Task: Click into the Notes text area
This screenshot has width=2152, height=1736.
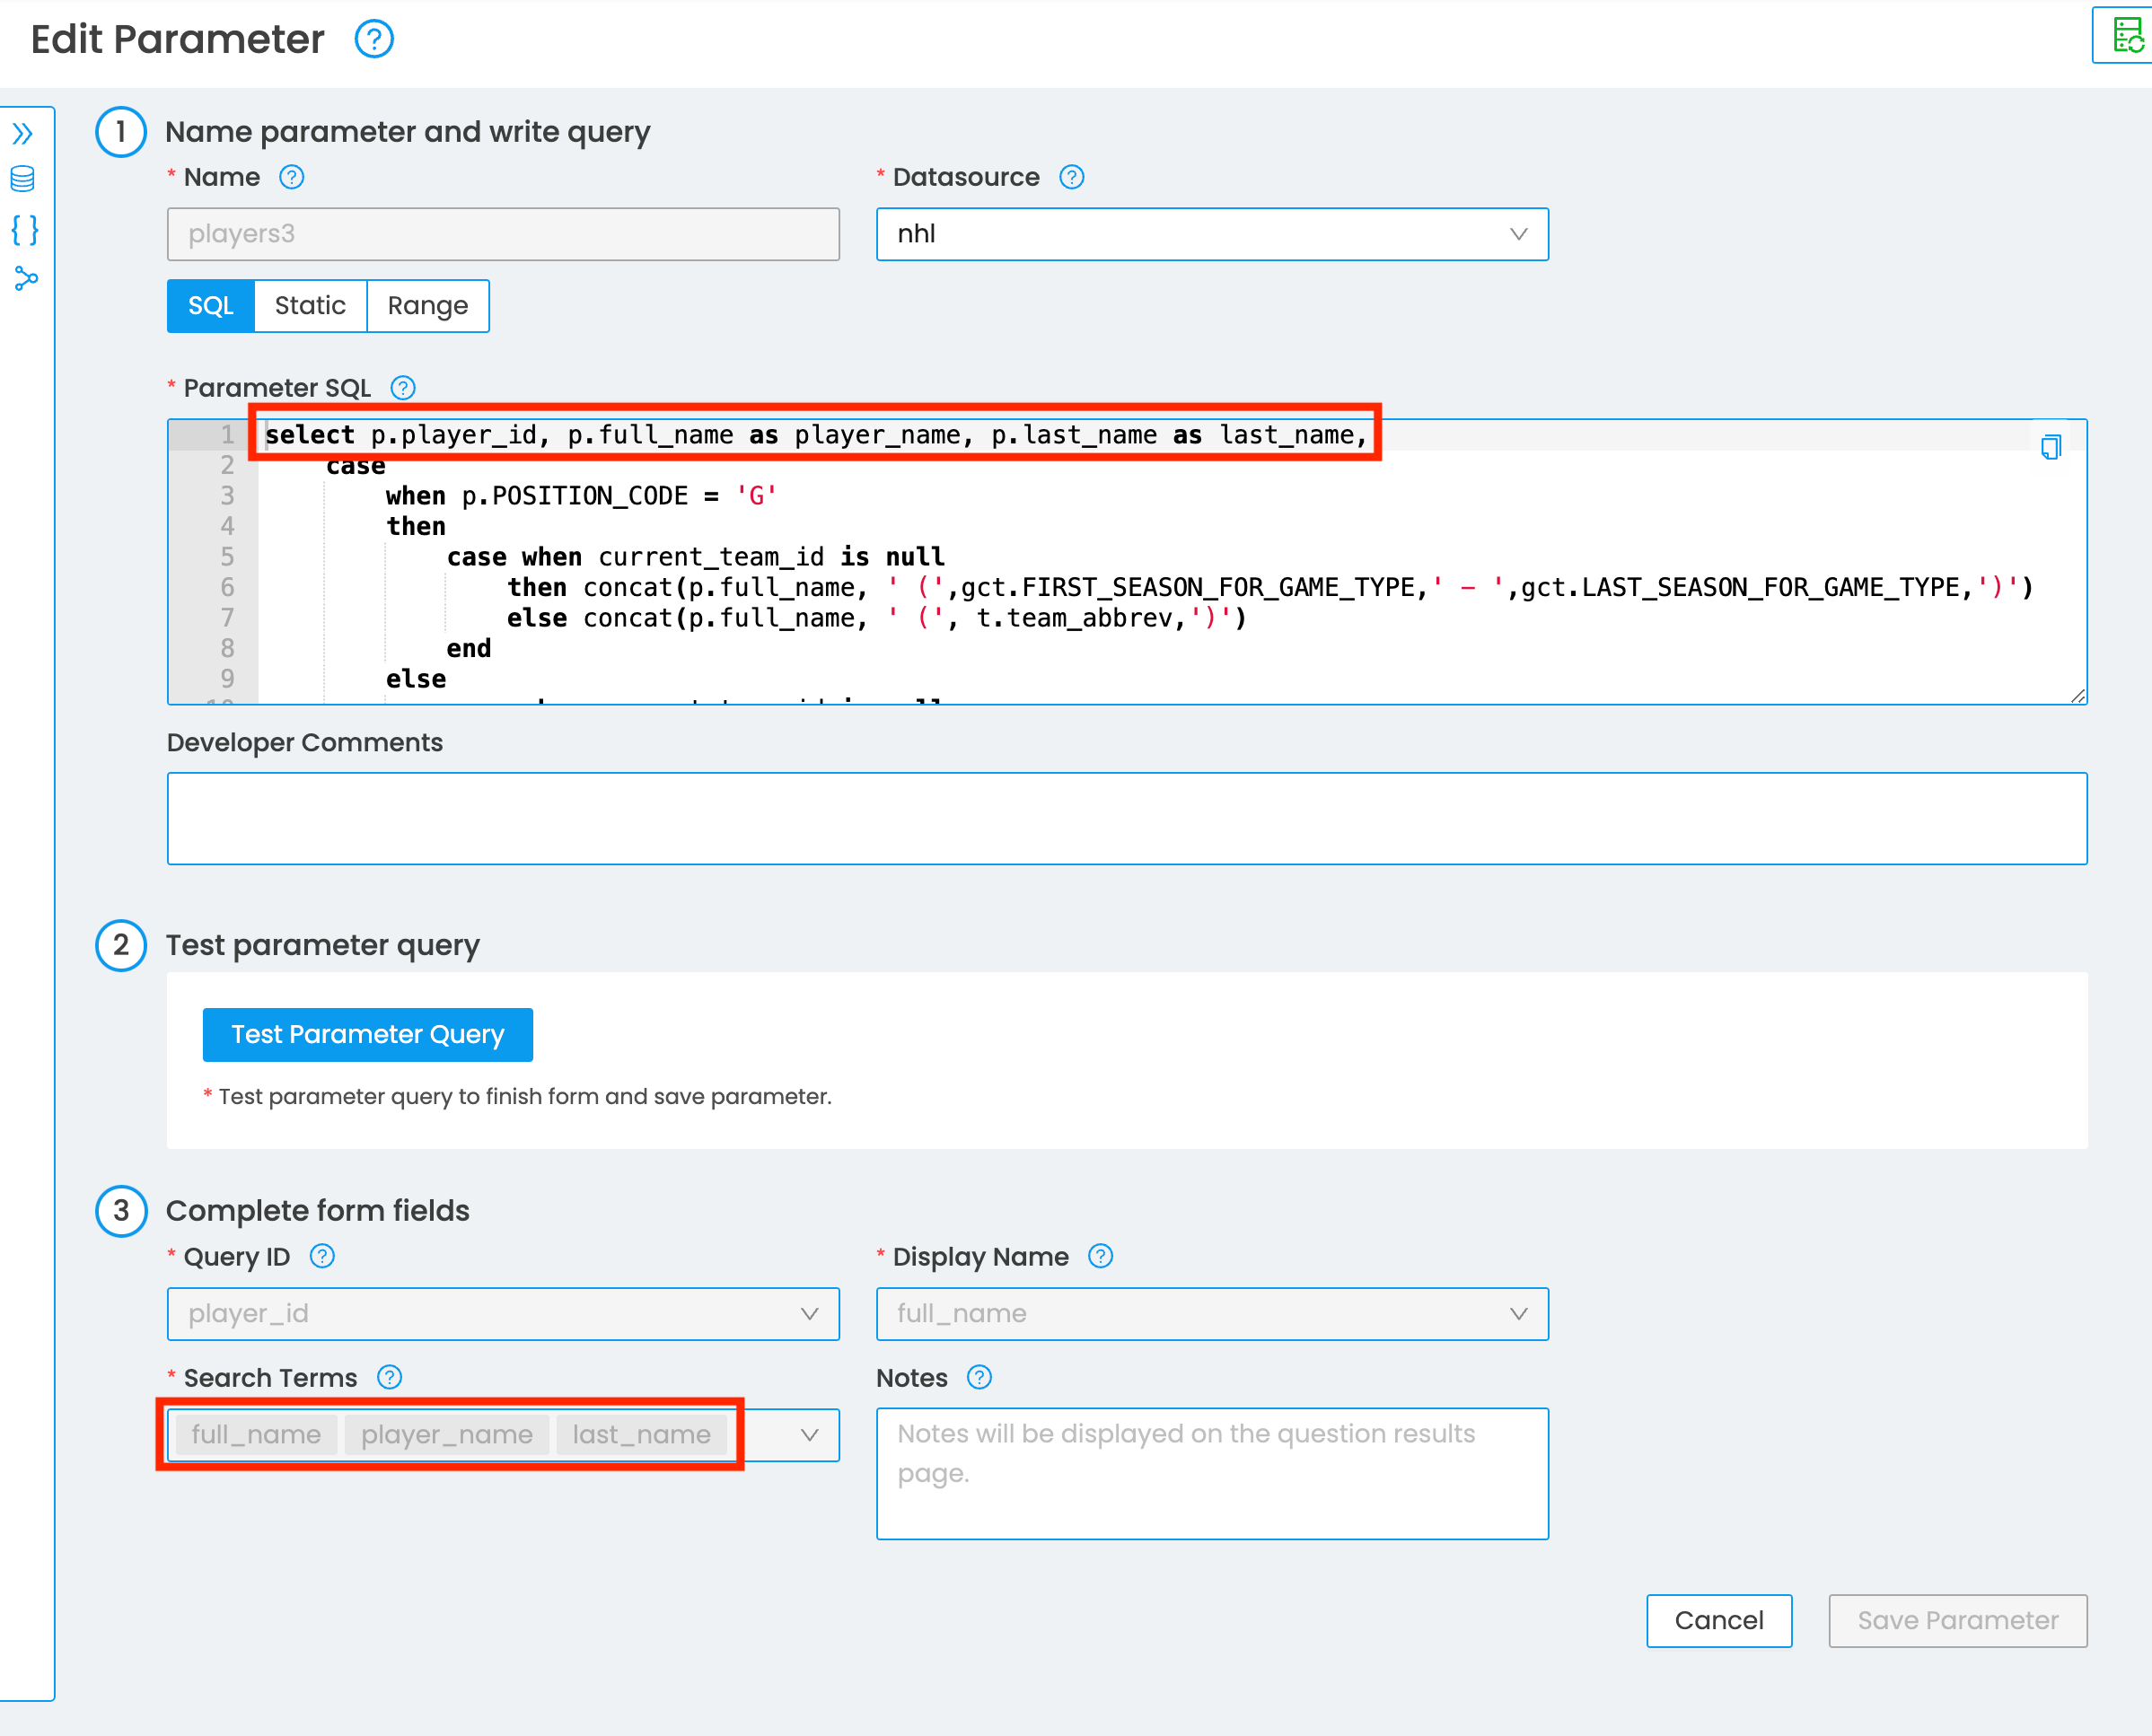Action: (1212, 1474)
